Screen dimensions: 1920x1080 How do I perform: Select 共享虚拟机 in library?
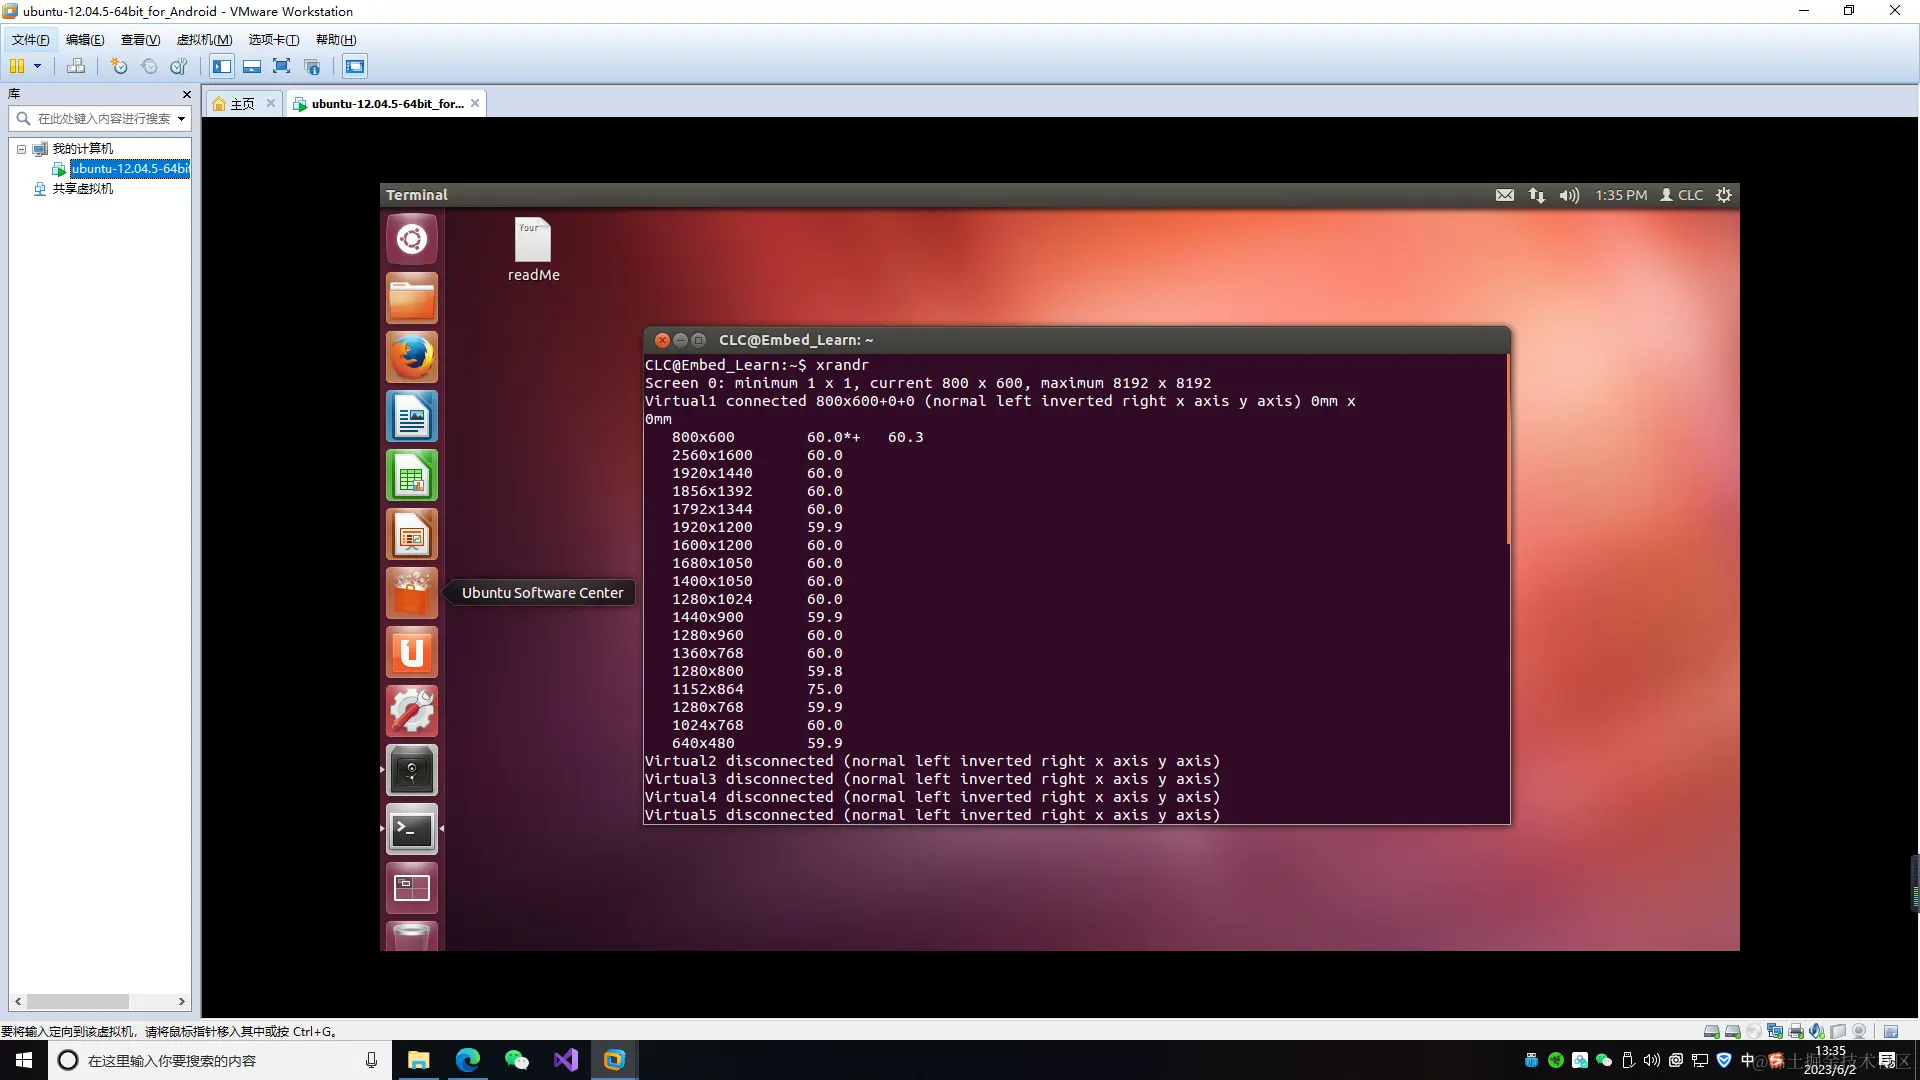82,189
